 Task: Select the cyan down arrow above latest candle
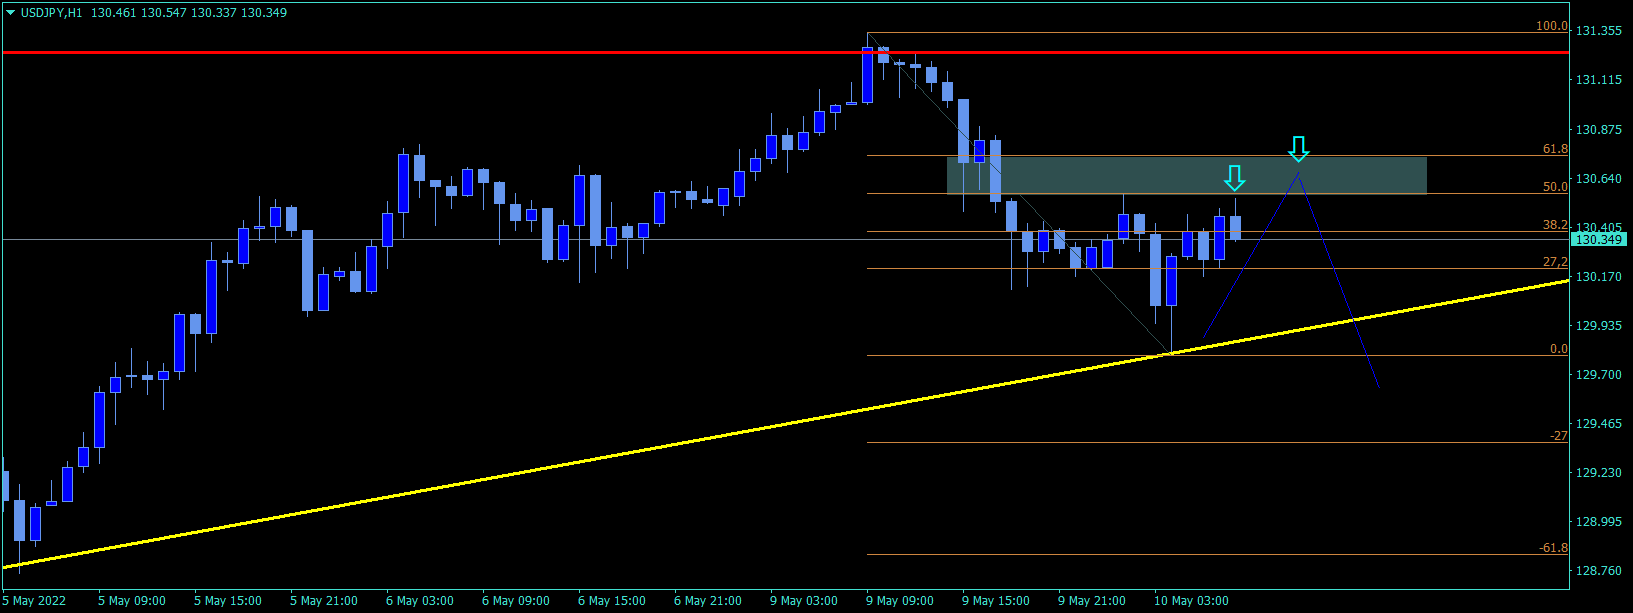click(x=1235, y=178)
